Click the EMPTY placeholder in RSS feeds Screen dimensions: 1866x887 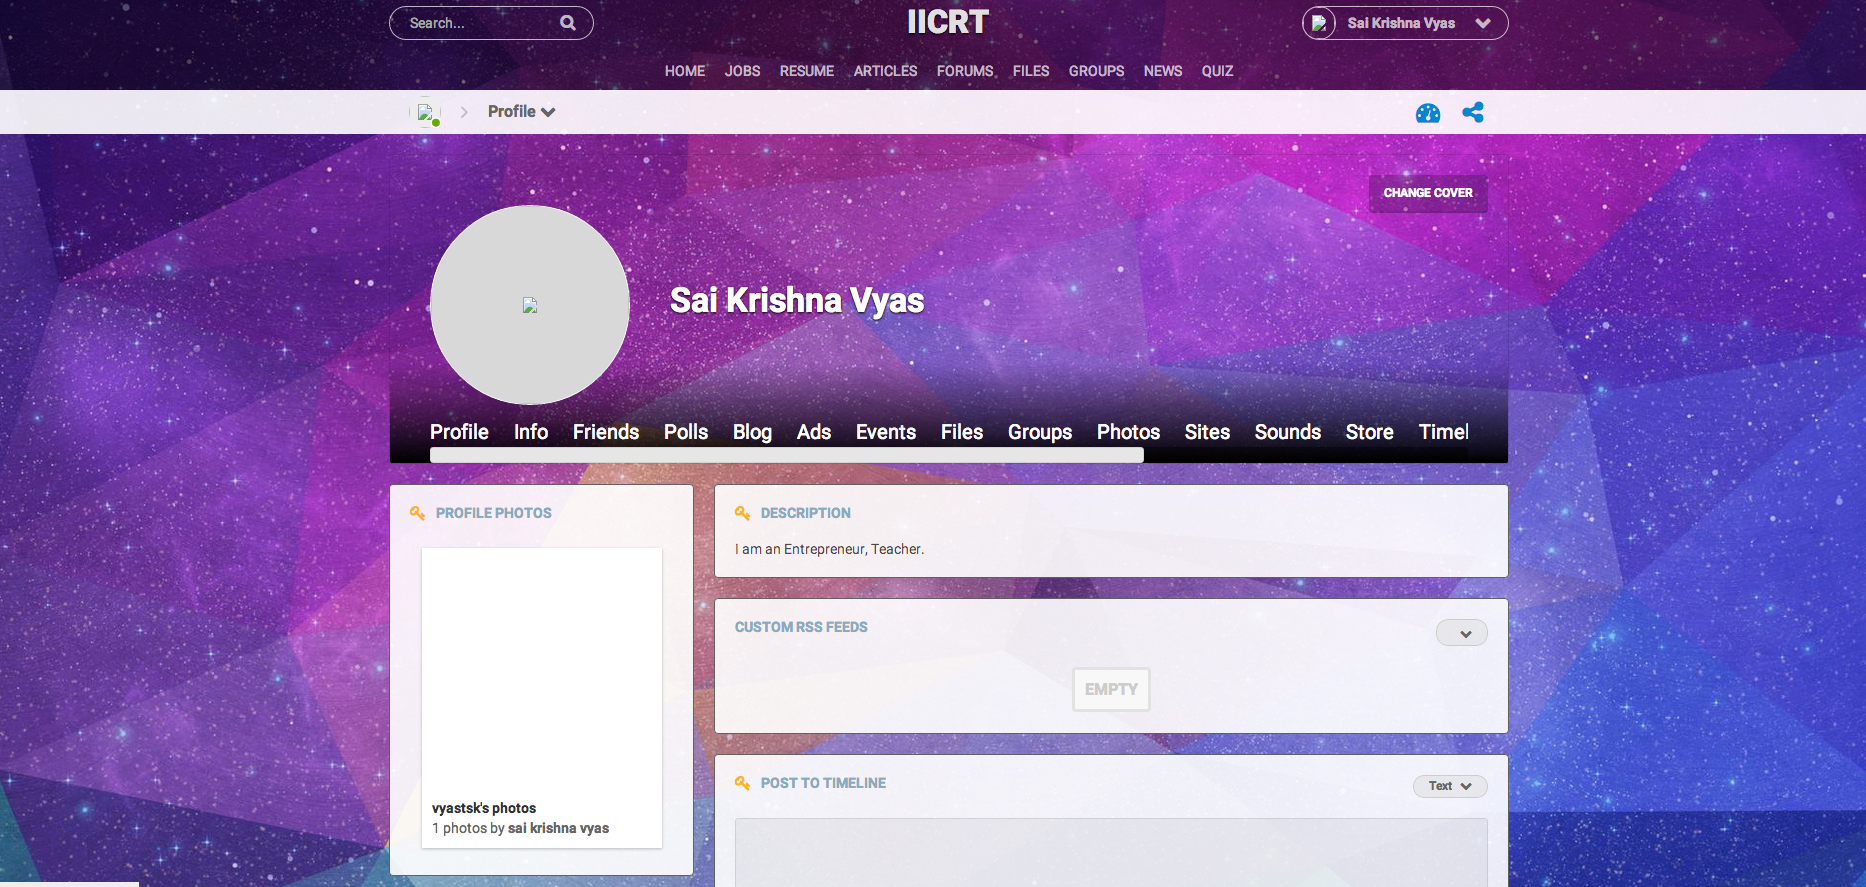[x=1111, y=689]
